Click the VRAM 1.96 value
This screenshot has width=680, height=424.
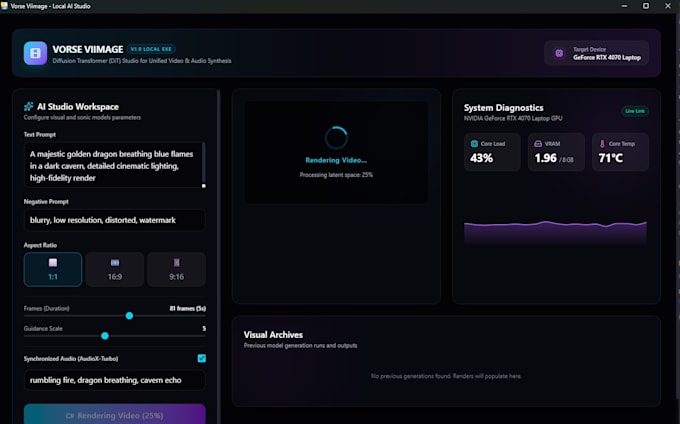coord(546,158)
